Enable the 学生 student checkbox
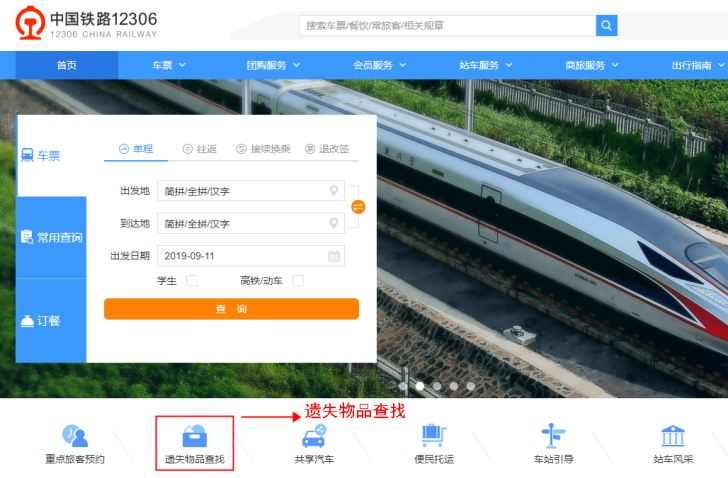The image size is (728, 478). (192, 281)
